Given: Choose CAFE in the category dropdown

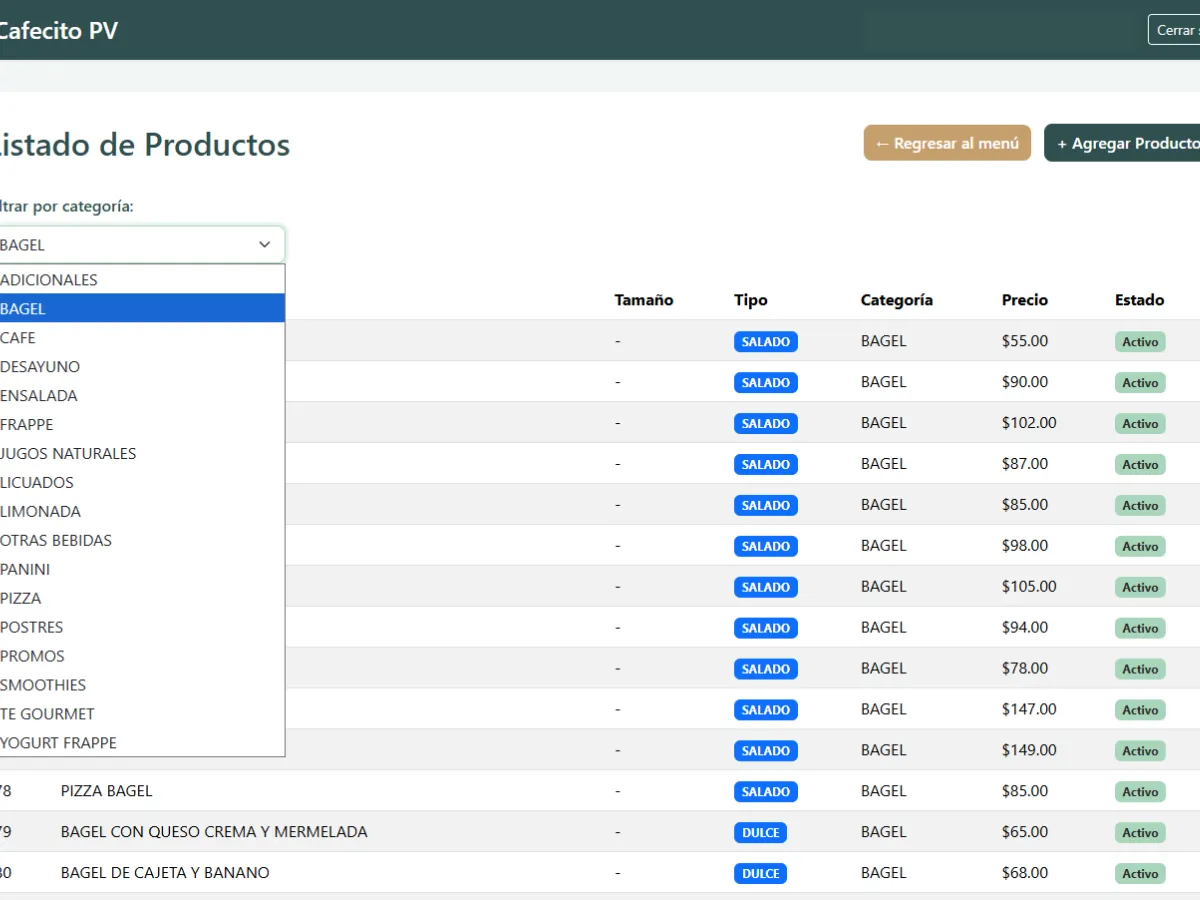Looking at the screenshot, I should click(19, 338).
